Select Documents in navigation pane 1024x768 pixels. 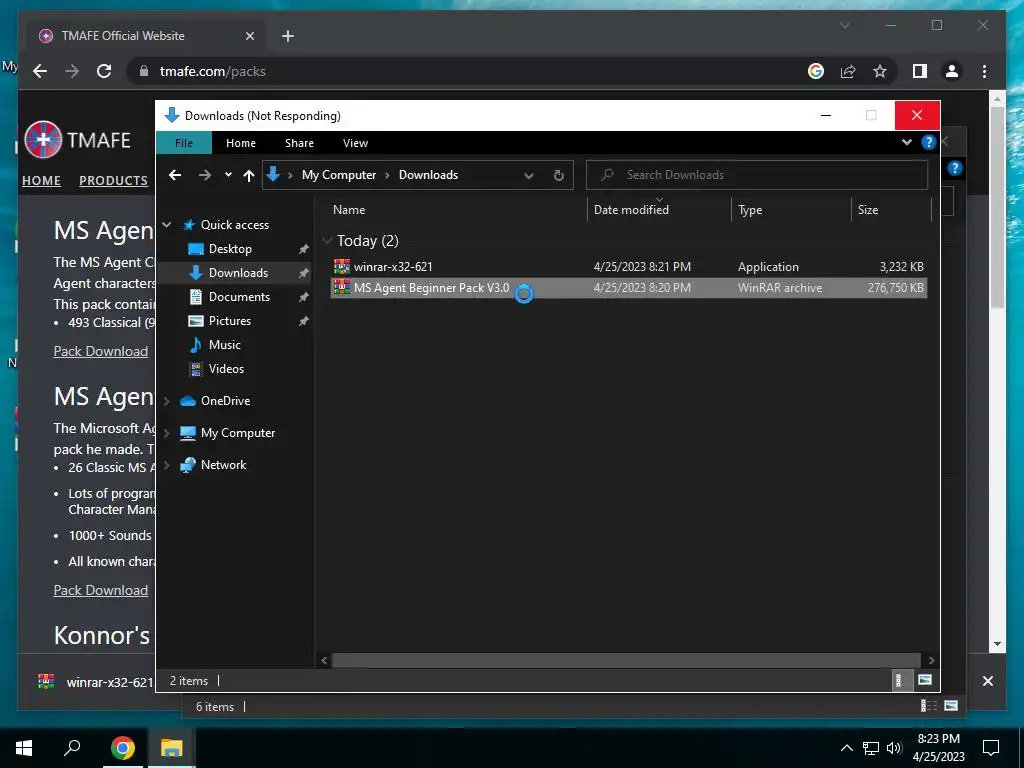[239, 297]
